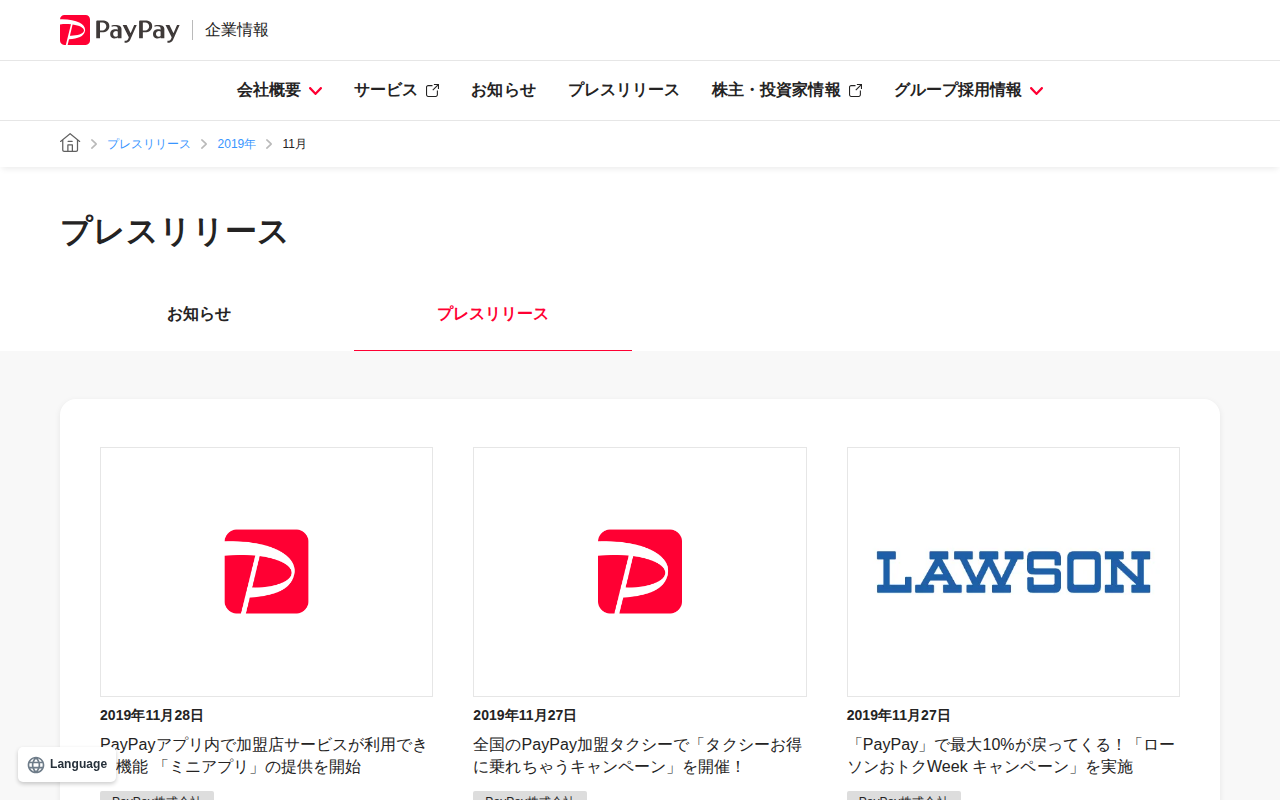Viewport: 1280px width, 800px height.
Task: Open the LAWSON logo thumbnail
Action: click(x=1013, y=572)
